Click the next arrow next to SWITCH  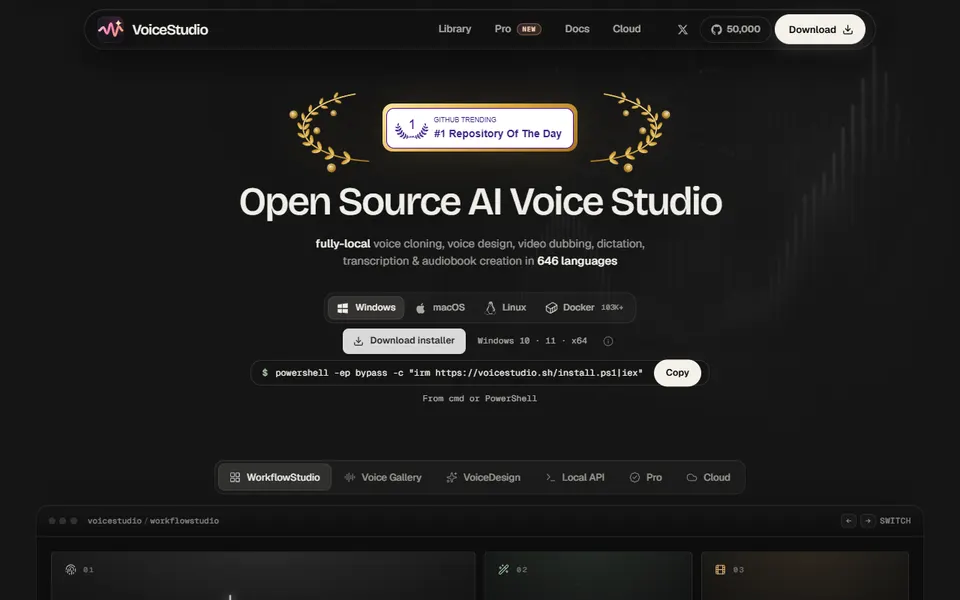[868, 520]
